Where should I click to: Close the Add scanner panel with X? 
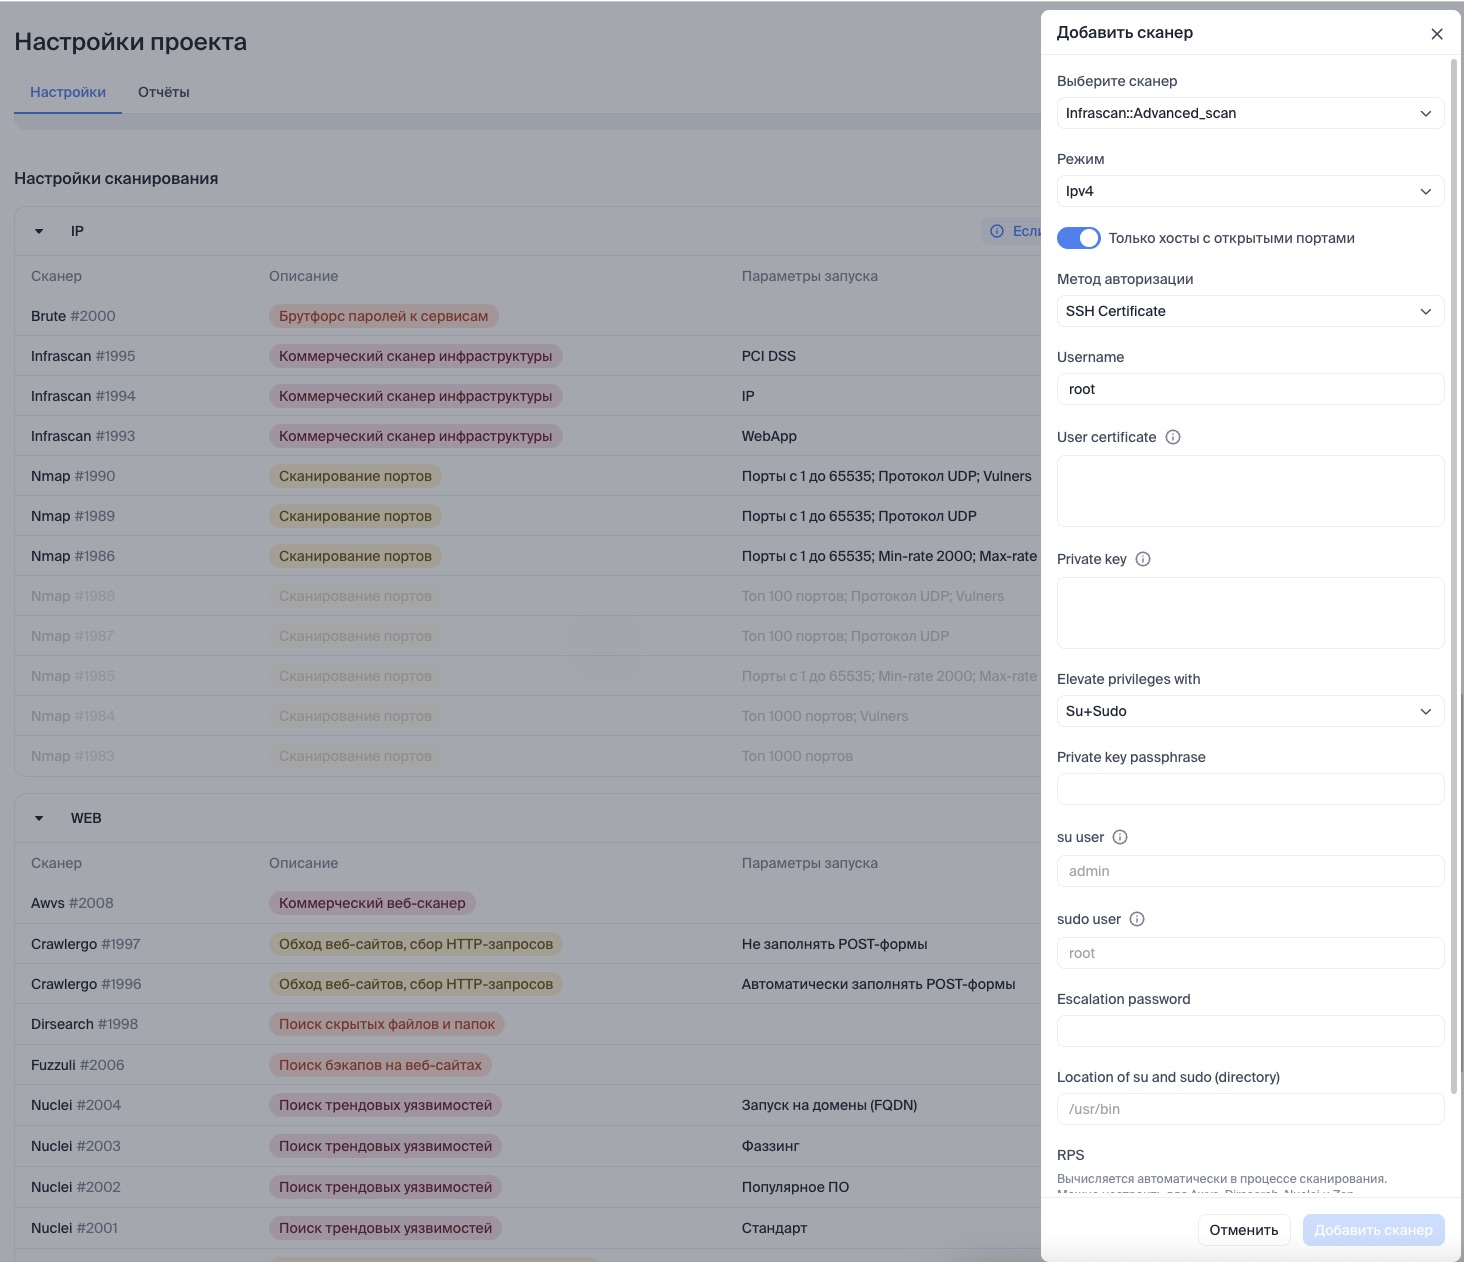coord(1437,34)
